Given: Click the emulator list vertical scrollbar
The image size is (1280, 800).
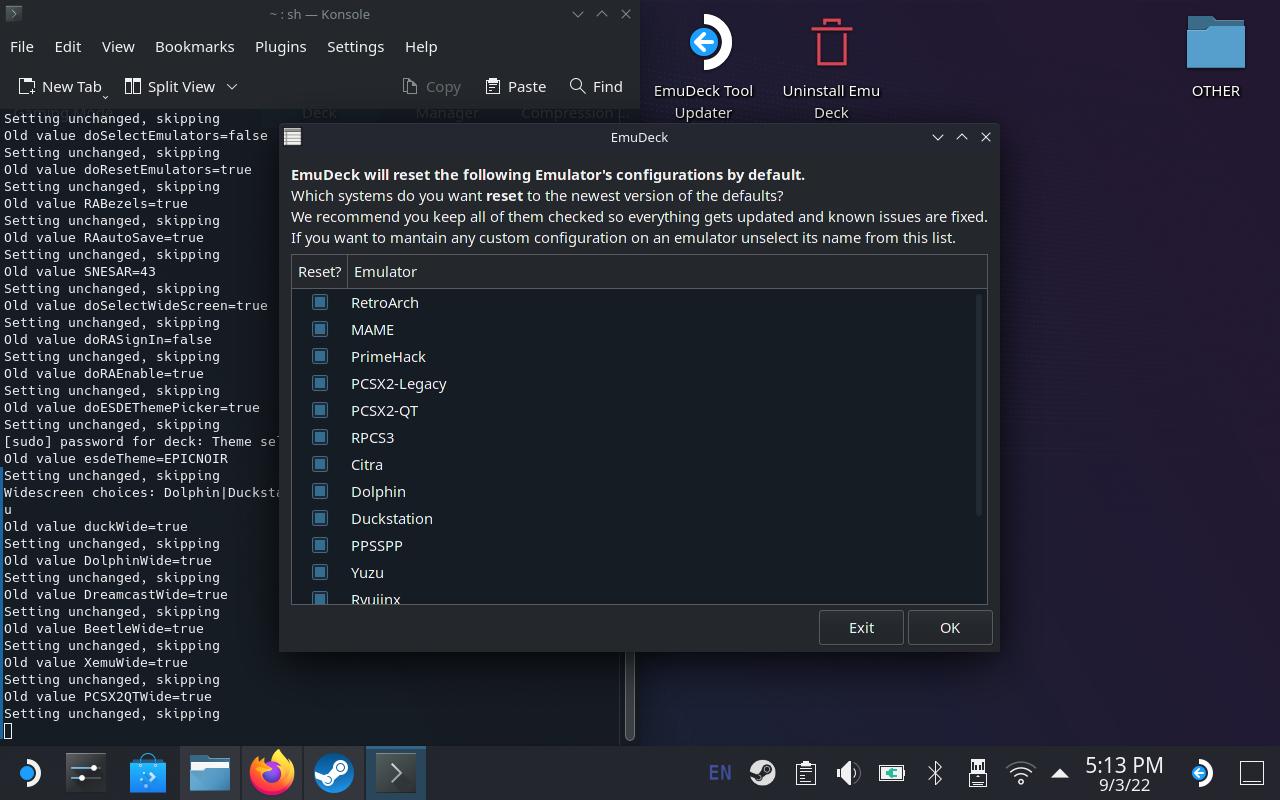Looking at the screenshot, I should 979,405.
